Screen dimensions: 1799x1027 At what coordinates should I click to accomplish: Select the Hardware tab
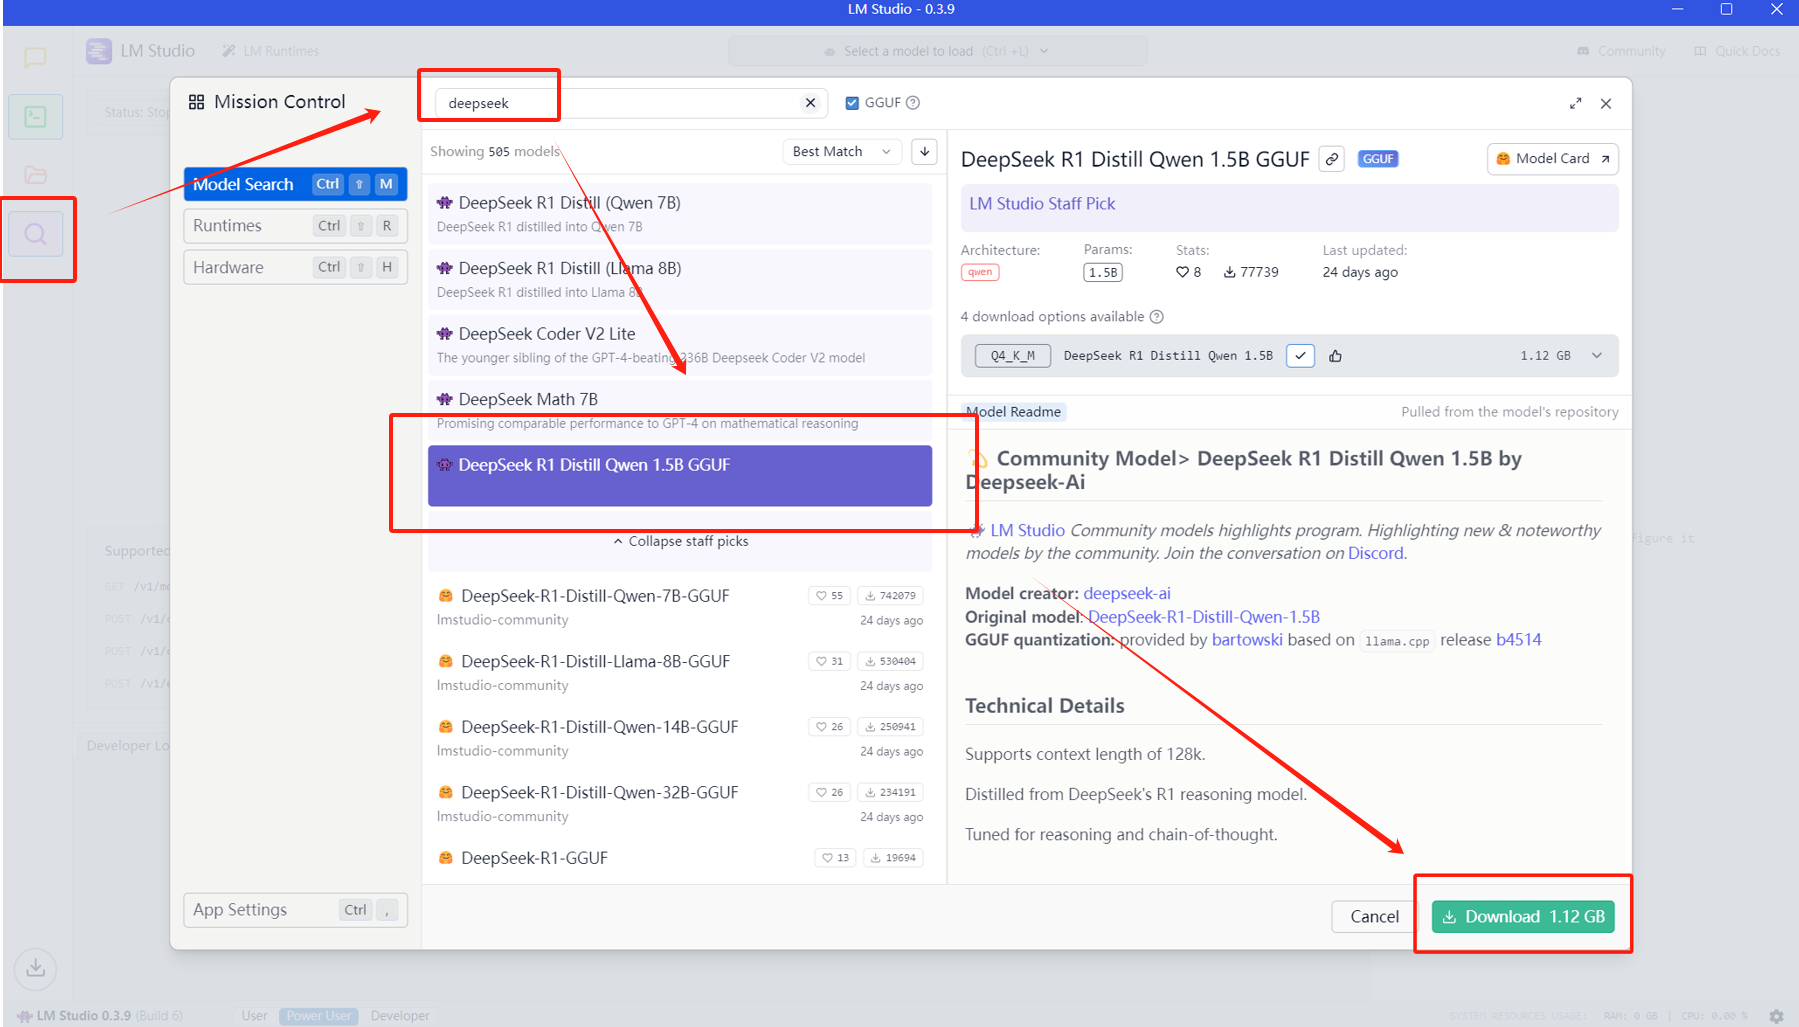tap(295, 268)
